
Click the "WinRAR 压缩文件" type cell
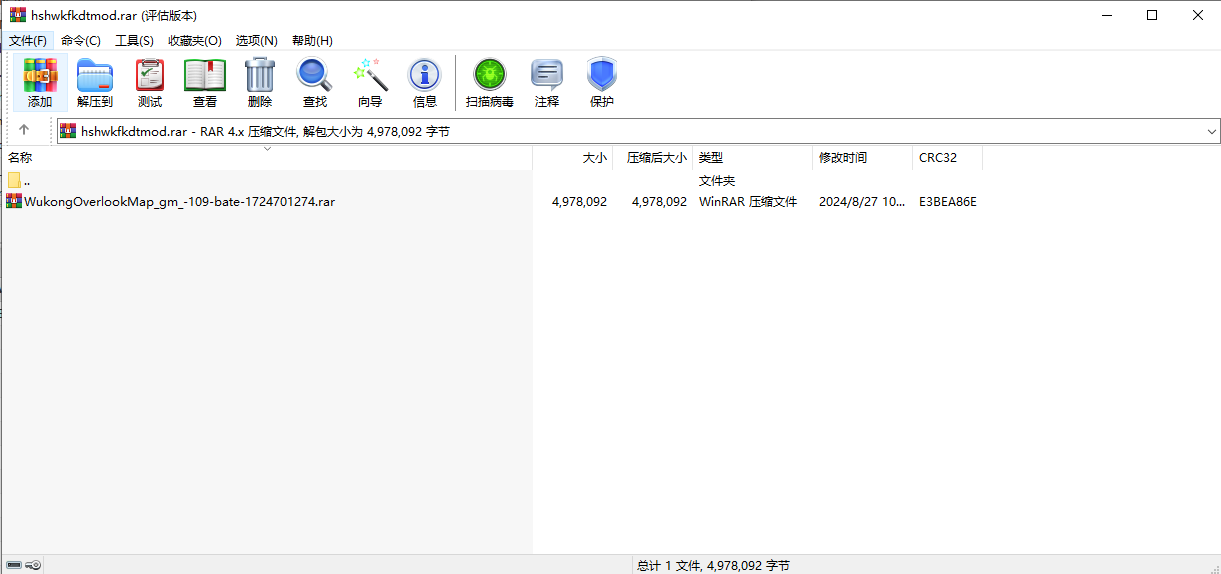pyautogui.click(x=748, y=201)
